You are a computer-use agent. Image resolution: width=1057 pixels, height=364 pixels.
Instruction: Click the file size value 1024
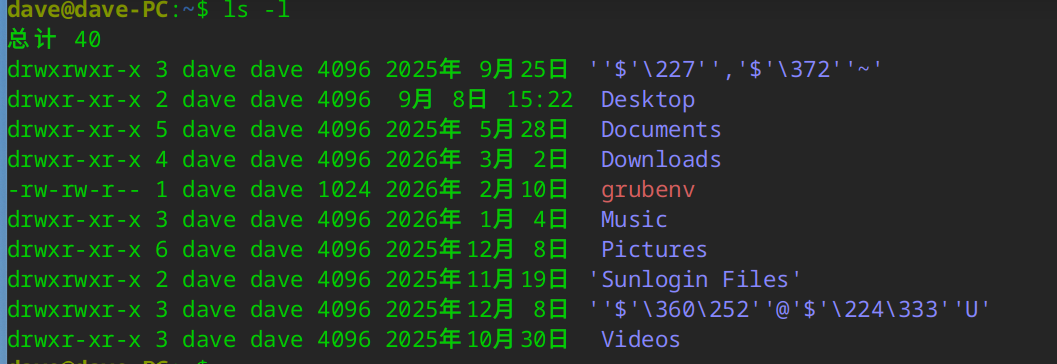click(344, 190)
